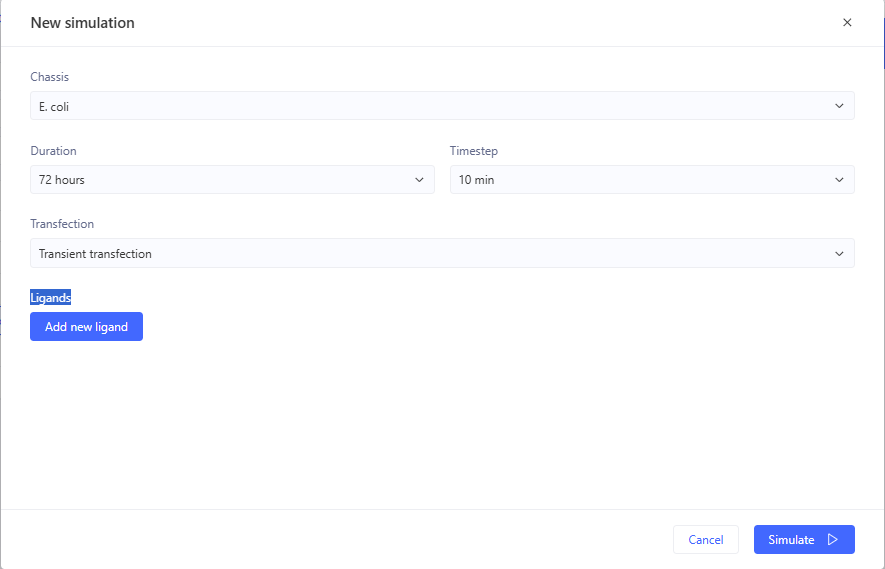Click the Add new ligand button
This screenshot has height=569, width=885.
pos(86,327)
